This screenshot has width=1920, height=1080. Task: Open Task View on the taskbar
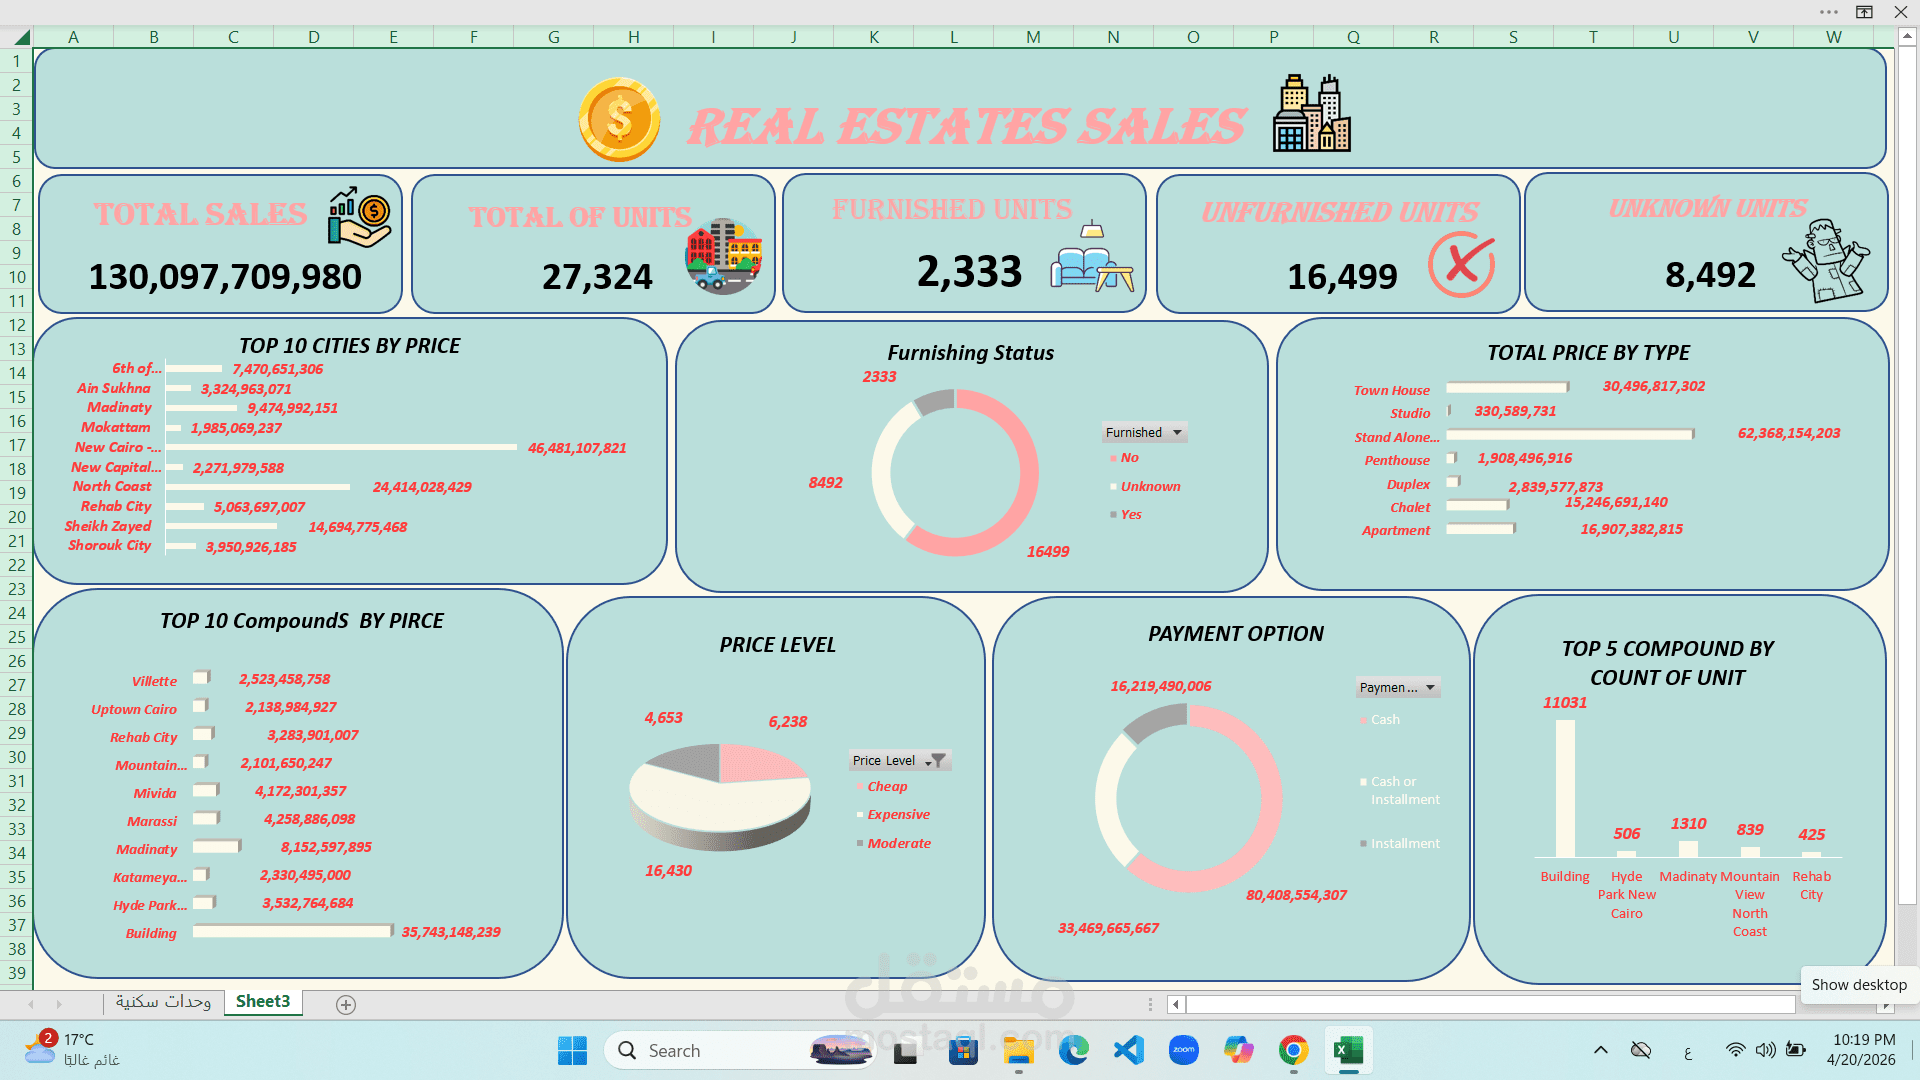coord(905,1051)
